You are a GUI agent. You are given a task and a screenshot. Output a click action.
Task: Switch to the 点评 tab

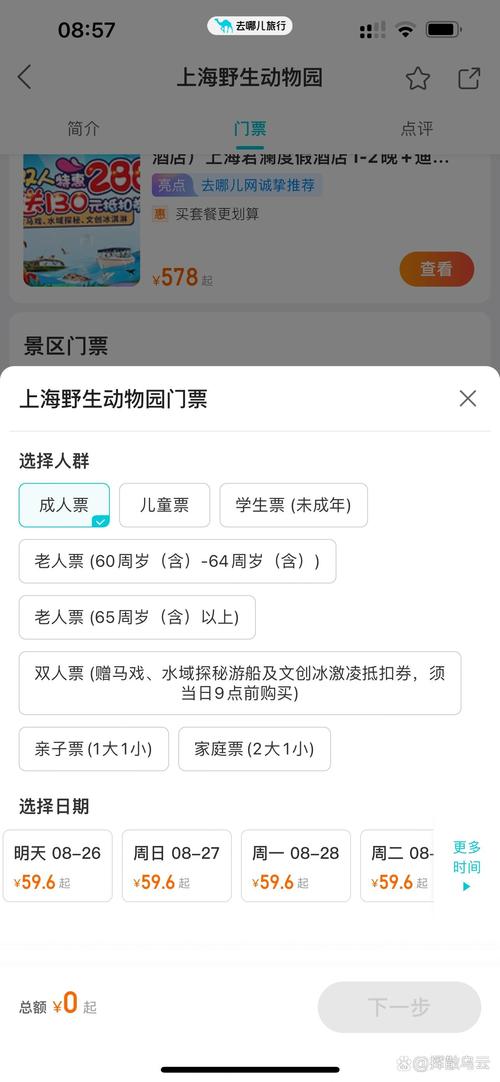click(x=417, y=128)
